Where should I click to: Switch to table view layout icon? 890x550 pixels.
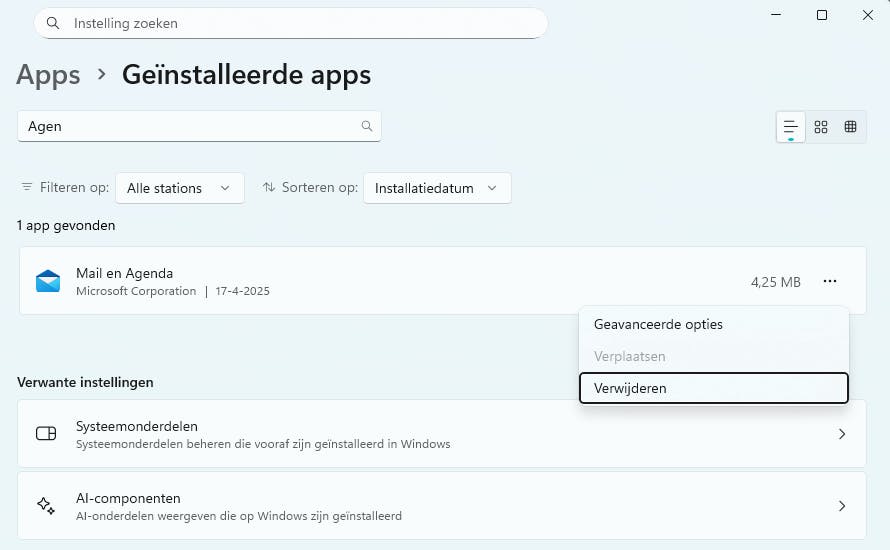pos(850,127)
